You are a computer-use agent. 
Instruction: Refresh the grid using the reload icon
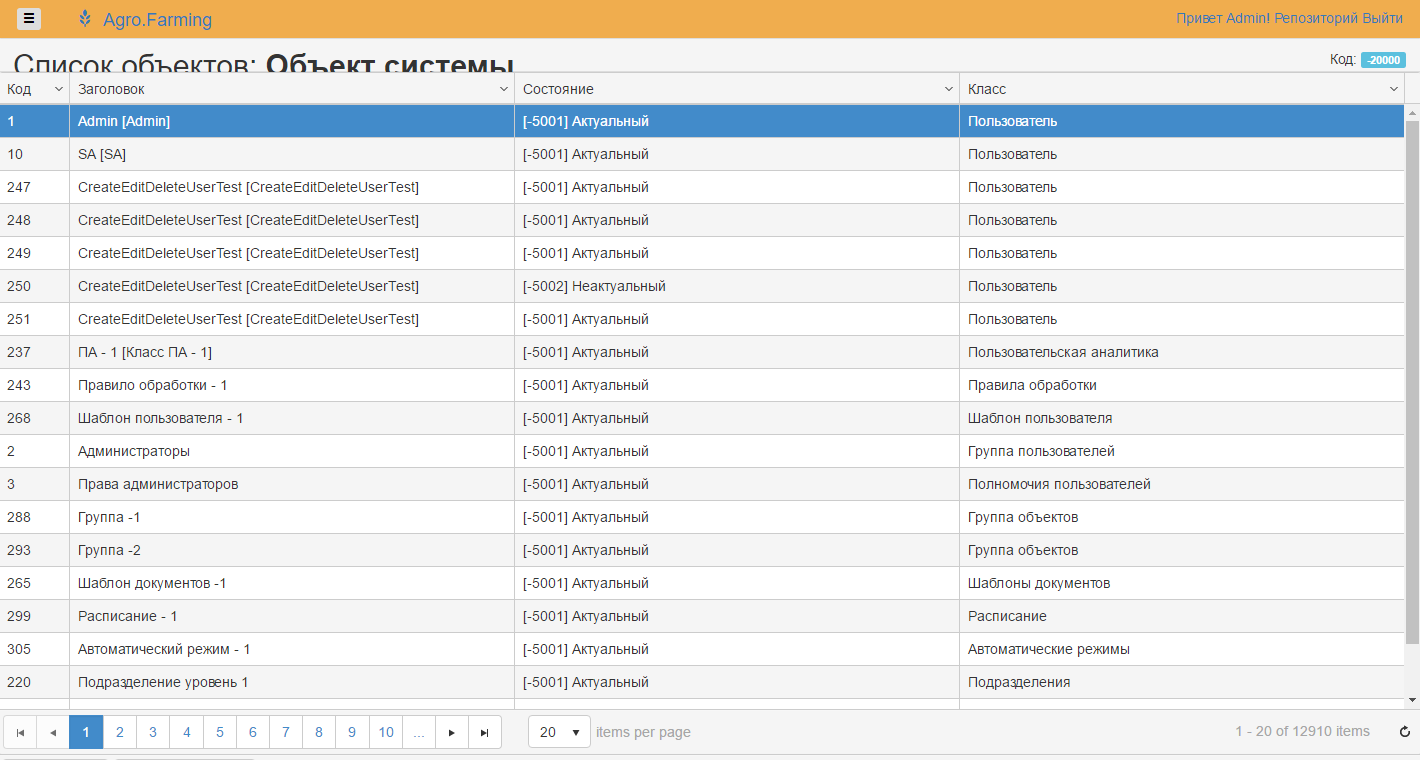1405,732
